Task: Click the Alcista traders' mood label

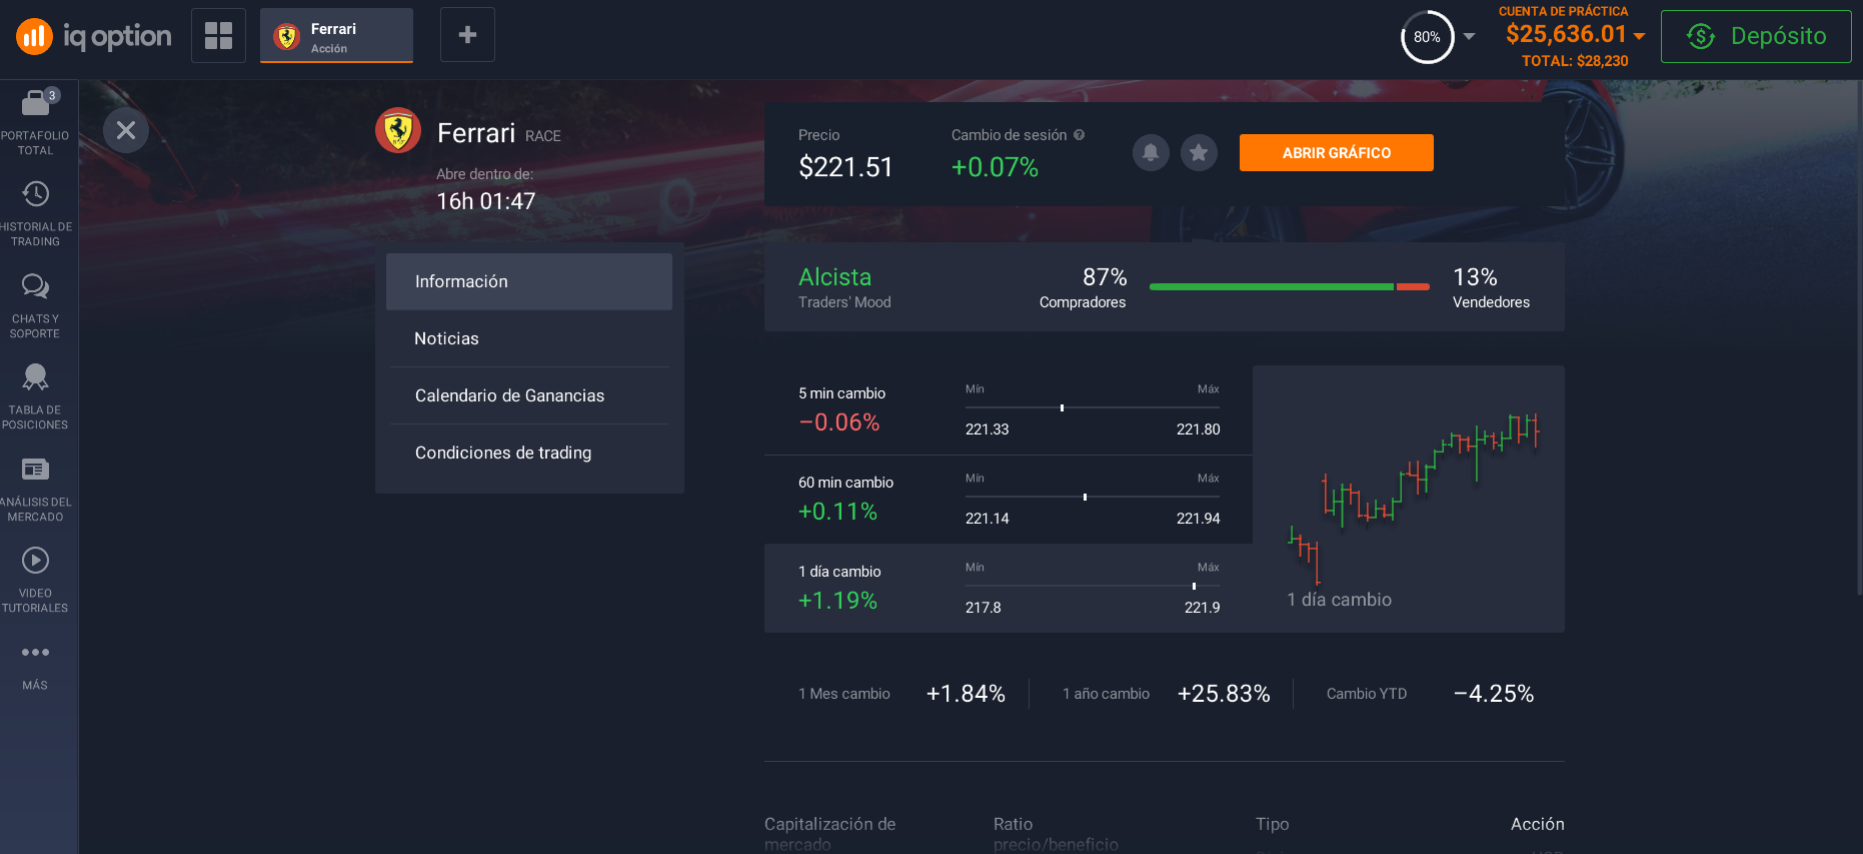Action: (835, 277)
